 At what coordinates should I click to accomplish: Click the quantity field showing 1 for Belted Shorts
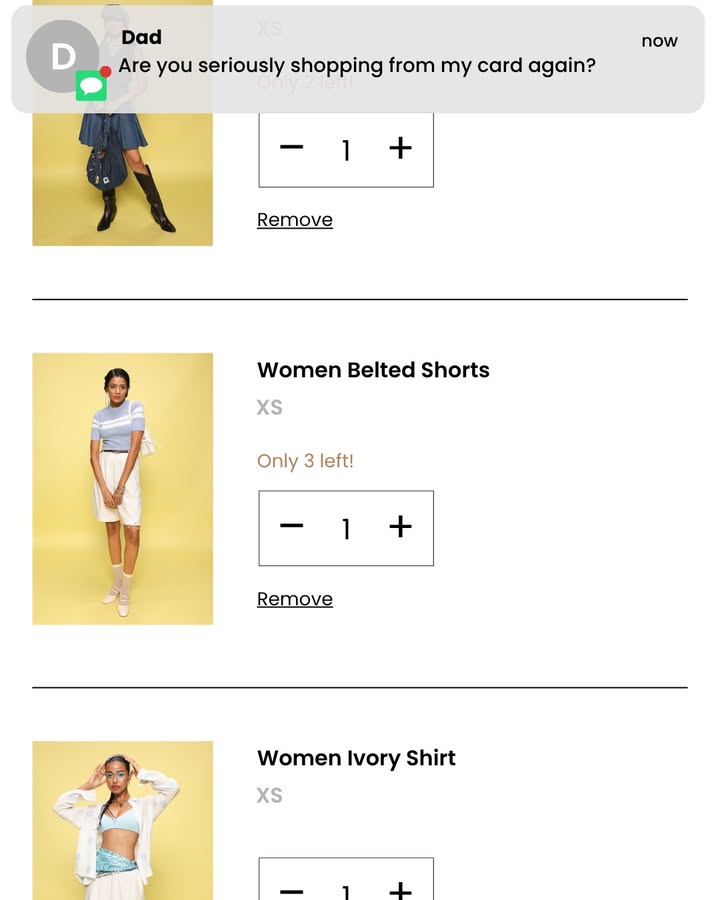[x=345, y=527]
